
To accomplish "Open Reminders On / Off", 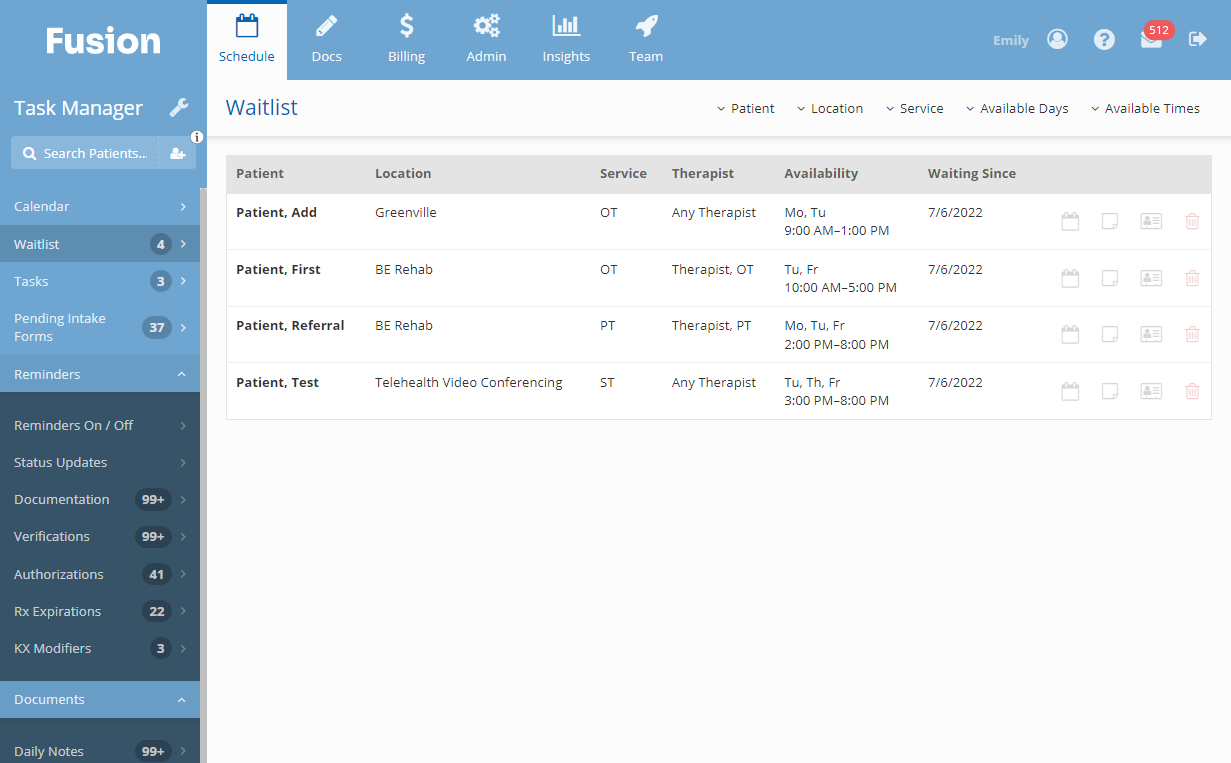I will point(100,425).
